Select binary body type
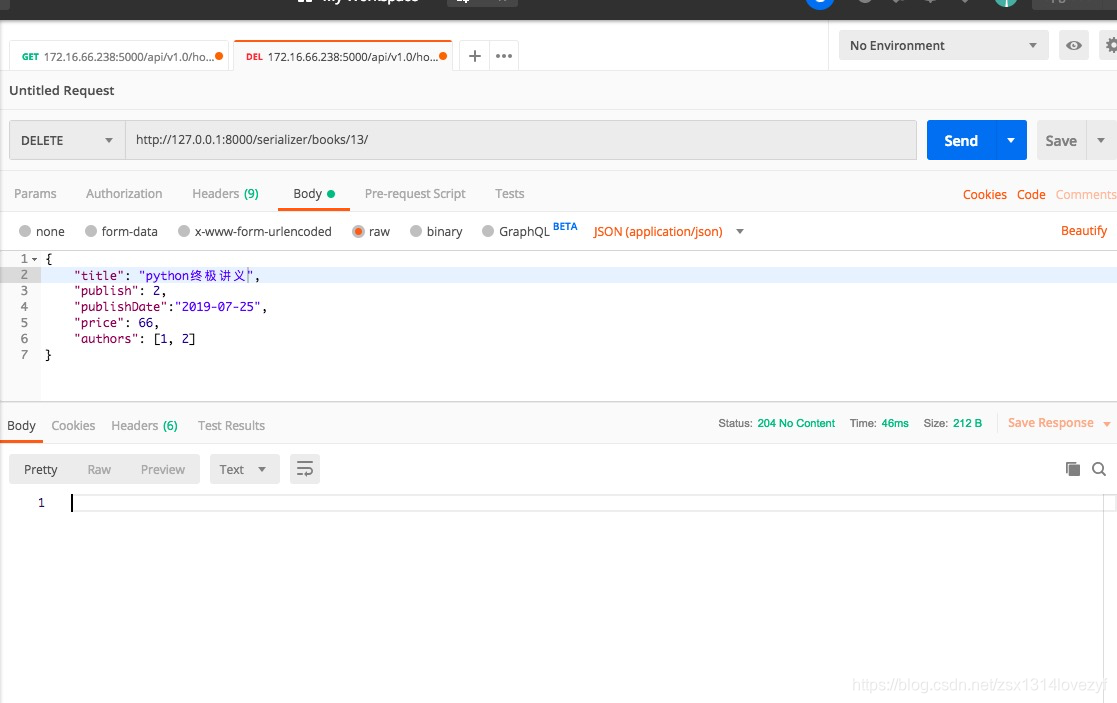This screenshot has height=703, width=1117. (x=436, y=231)
